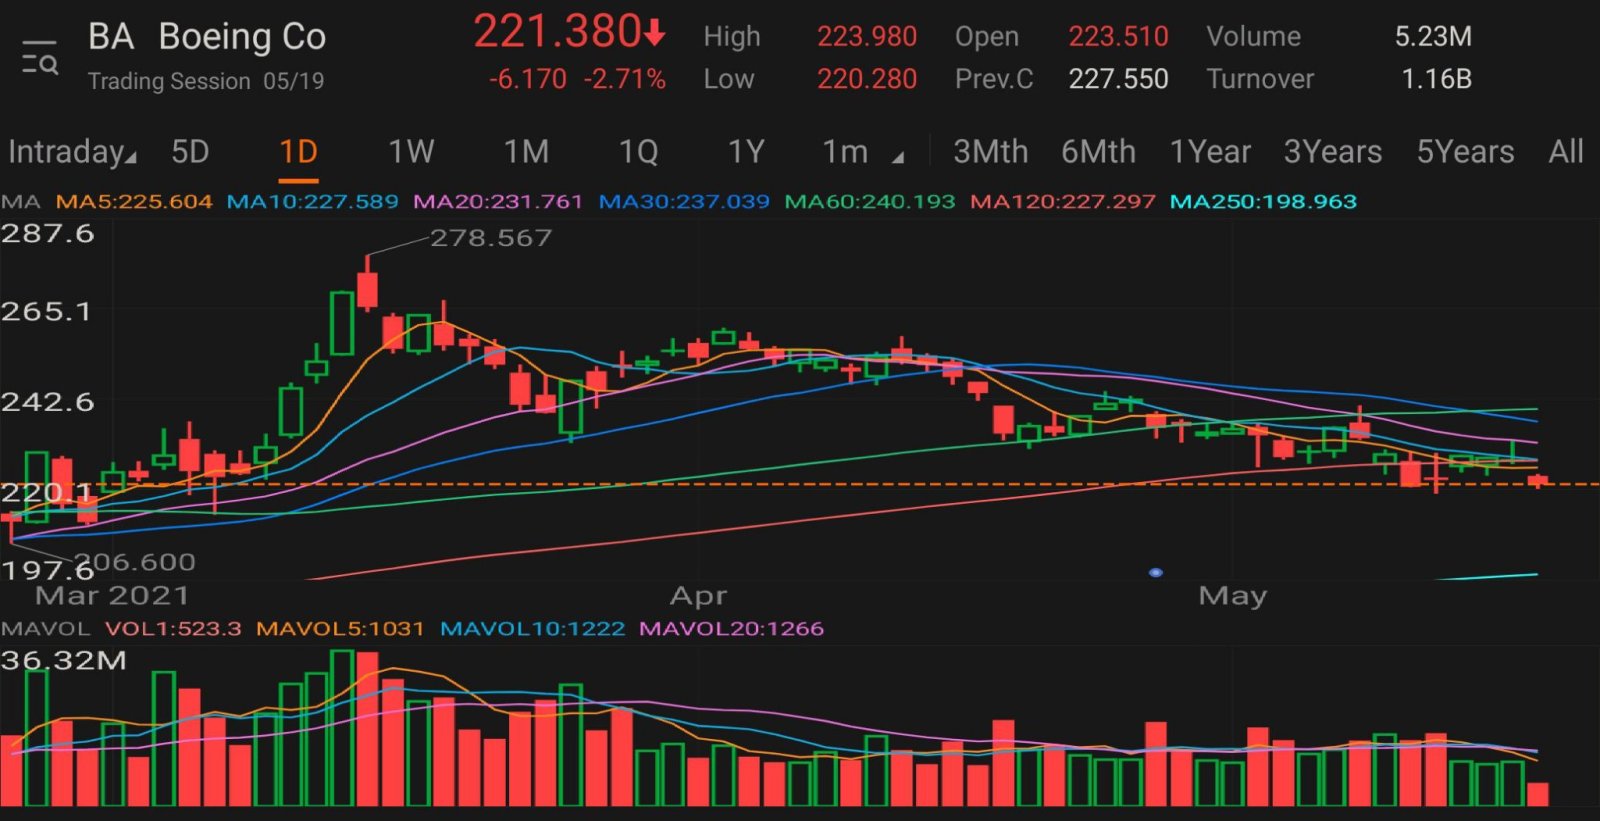Click the MAVOL20:1266 volume label
This screenshot has height=821, width=1600.
[x=731, y=629]
